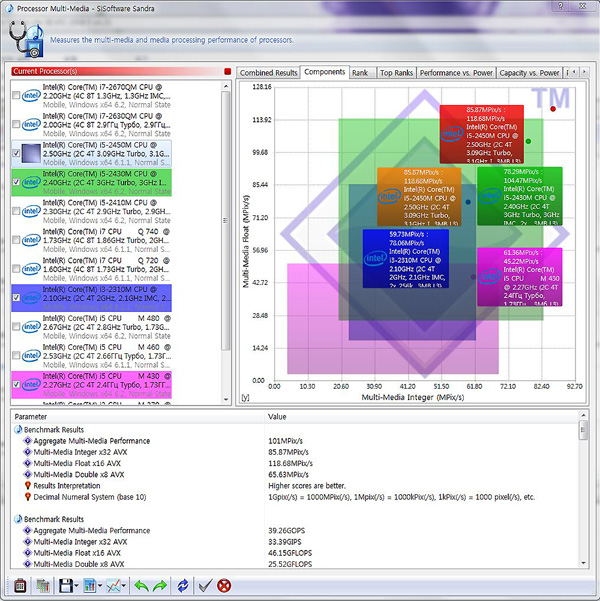The width and height of the screenshot is (600, 601).
Task: Click Intel logo of Core i7-2670QM entry
Action: click(x=31, y=95)
